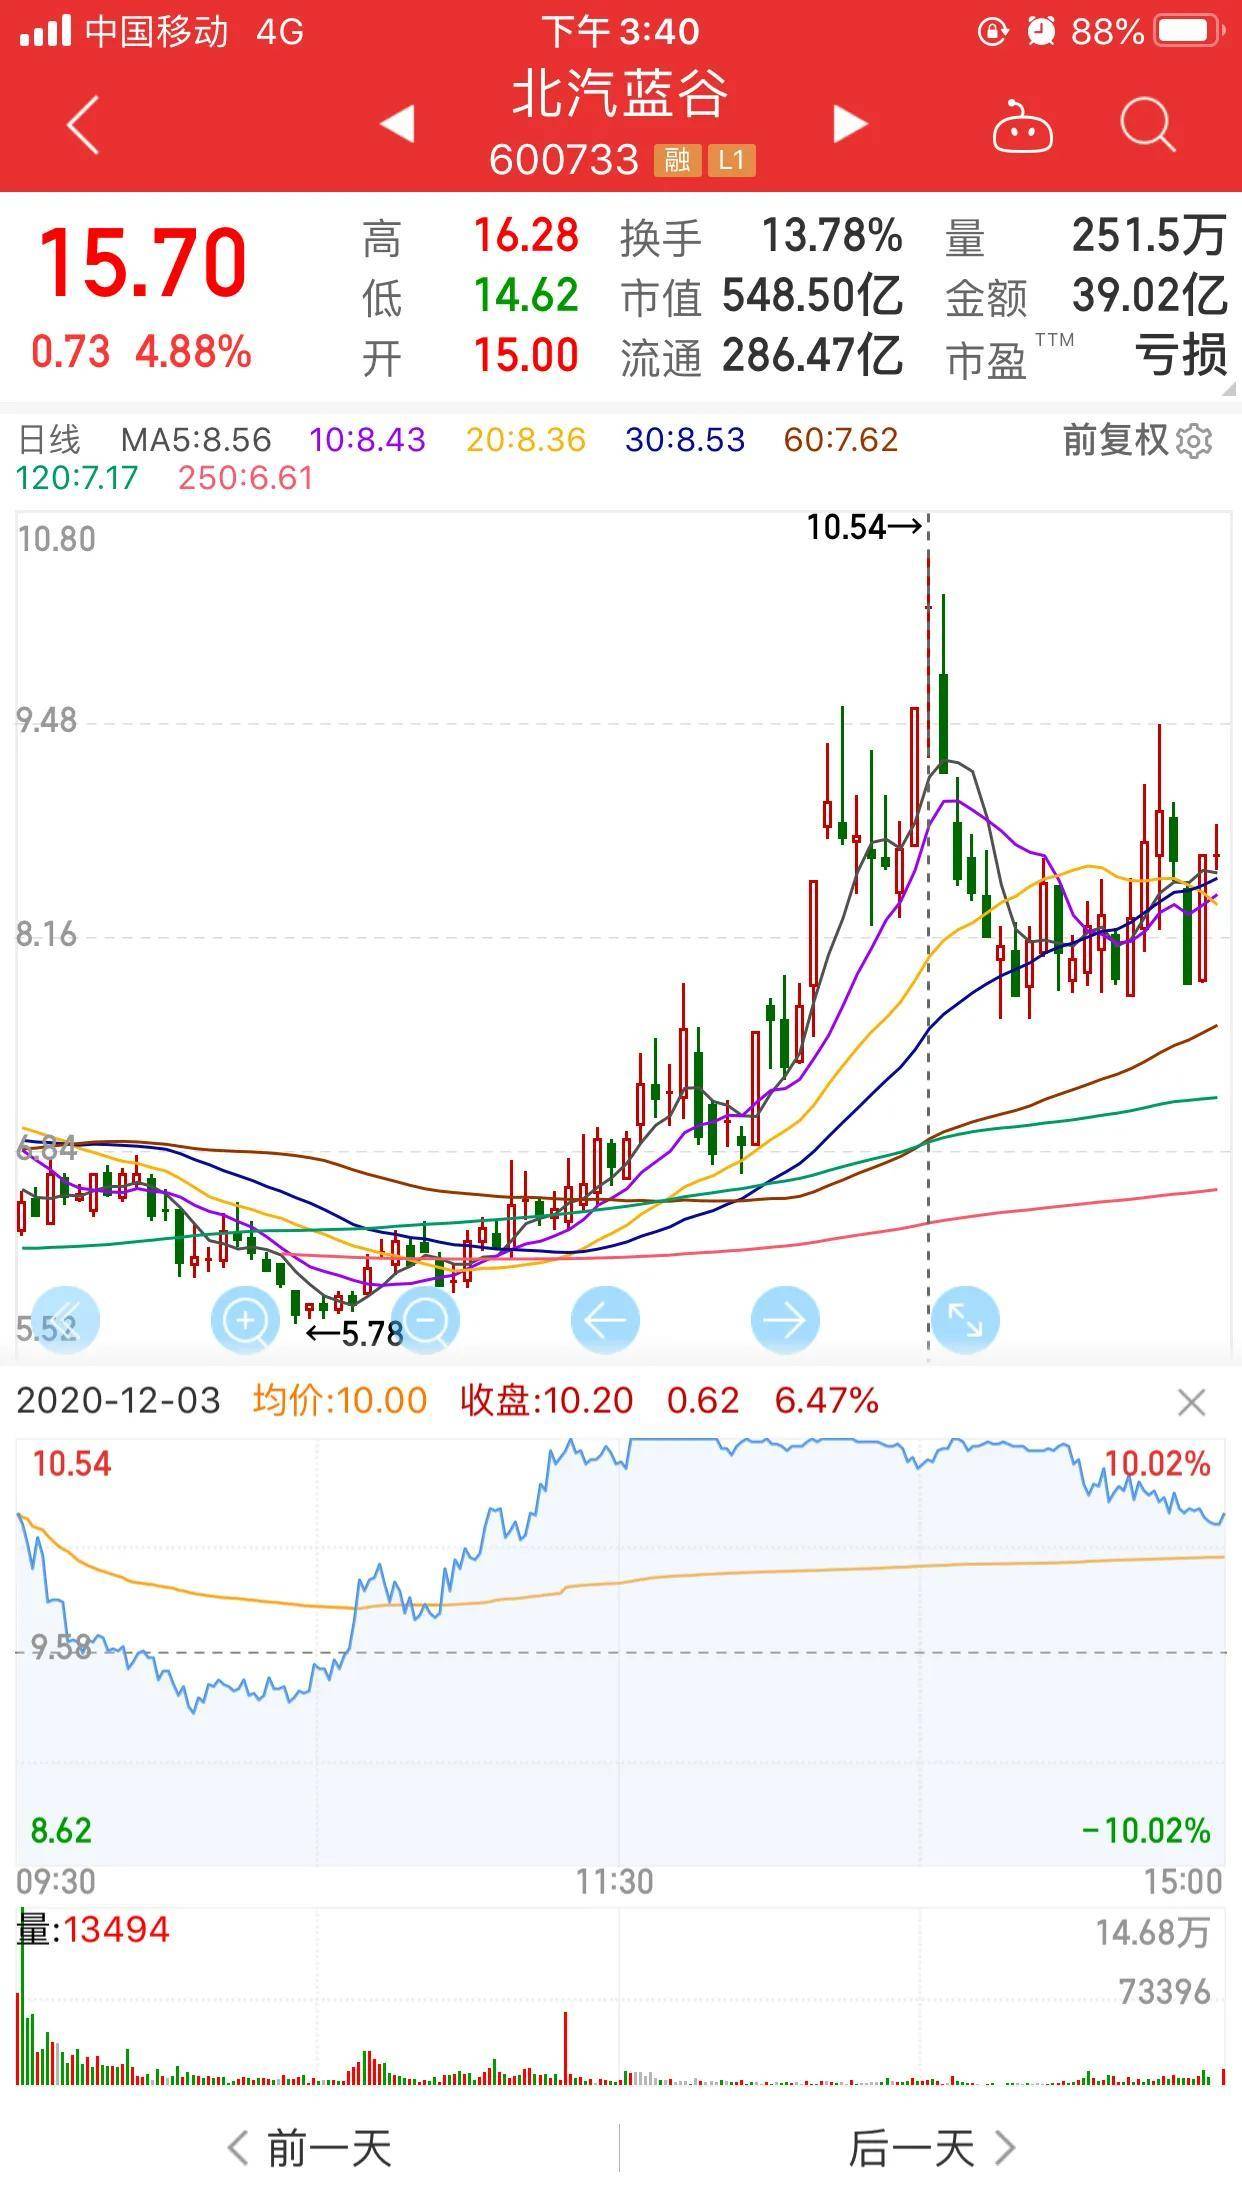Viewport: 1242px width, 2208px height.
Task: Go to next day 后一天
Action: pyautogui.click(x=932, y=2147)
